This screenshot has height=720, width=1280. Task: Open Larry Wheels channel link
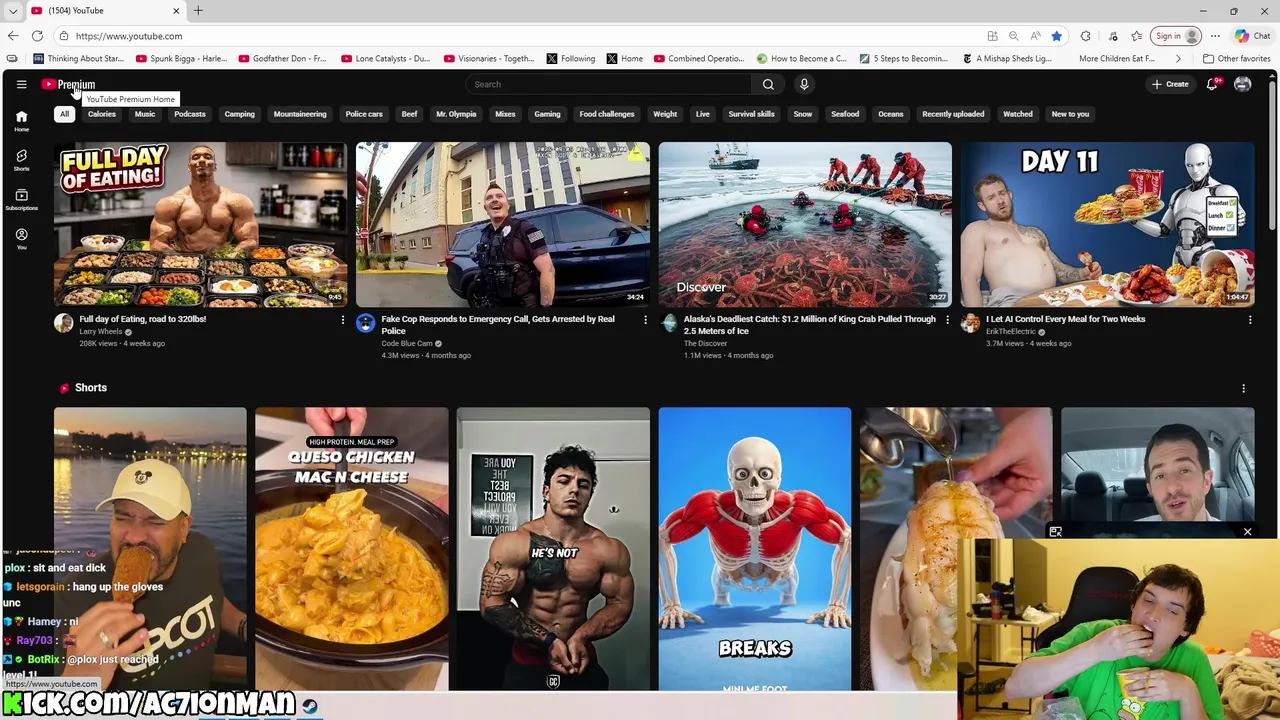coord(100,331)
